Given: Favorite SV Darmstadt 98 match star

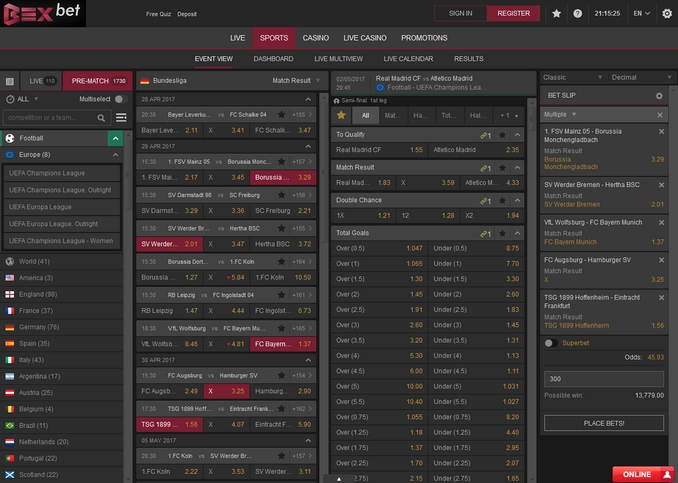Looking at the screenshot, I should (281, 195).
